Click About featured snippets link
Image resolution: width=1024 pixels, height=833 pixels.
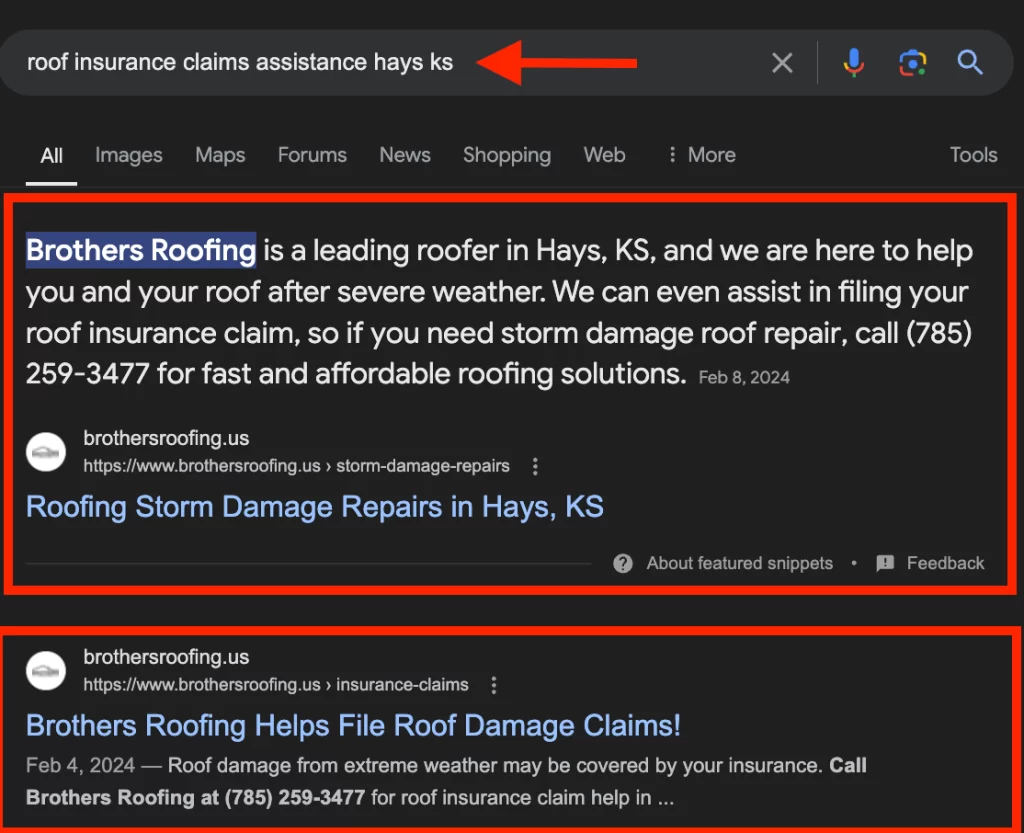[x=739, y=563]
